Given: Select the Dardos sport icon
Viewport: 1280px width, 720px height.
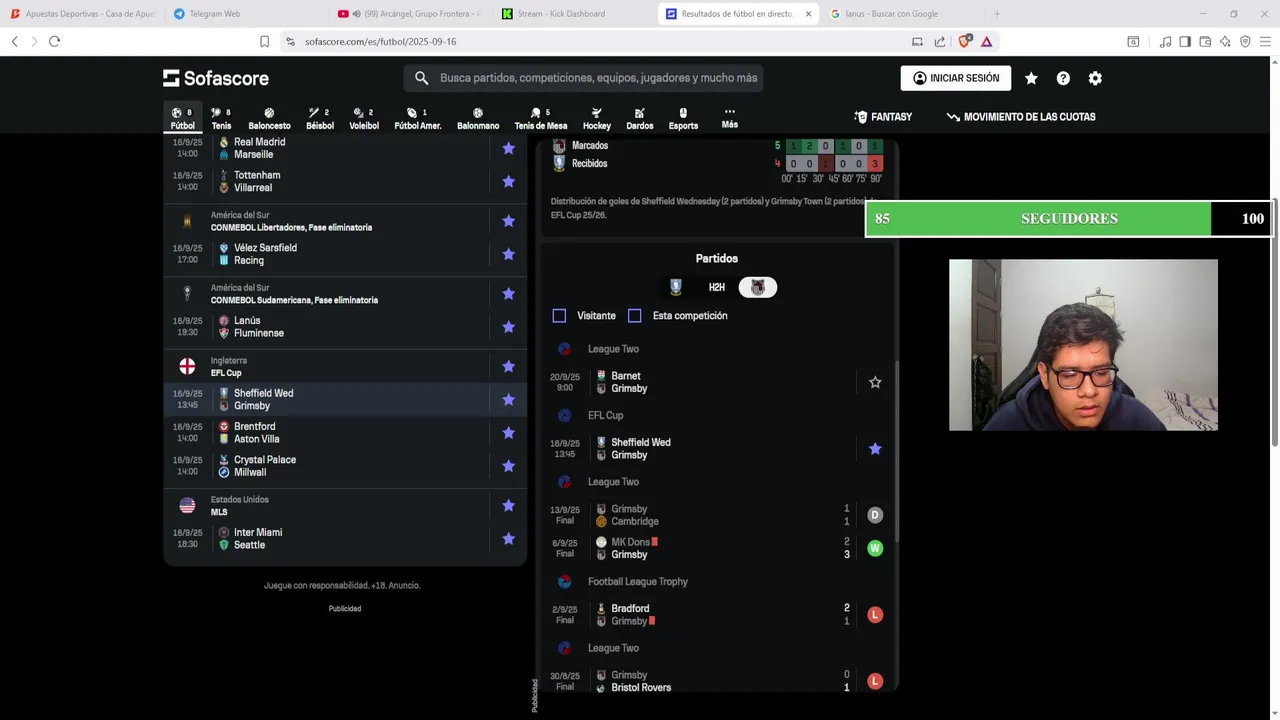Looking at the screenshot, I should coord(640,118).
